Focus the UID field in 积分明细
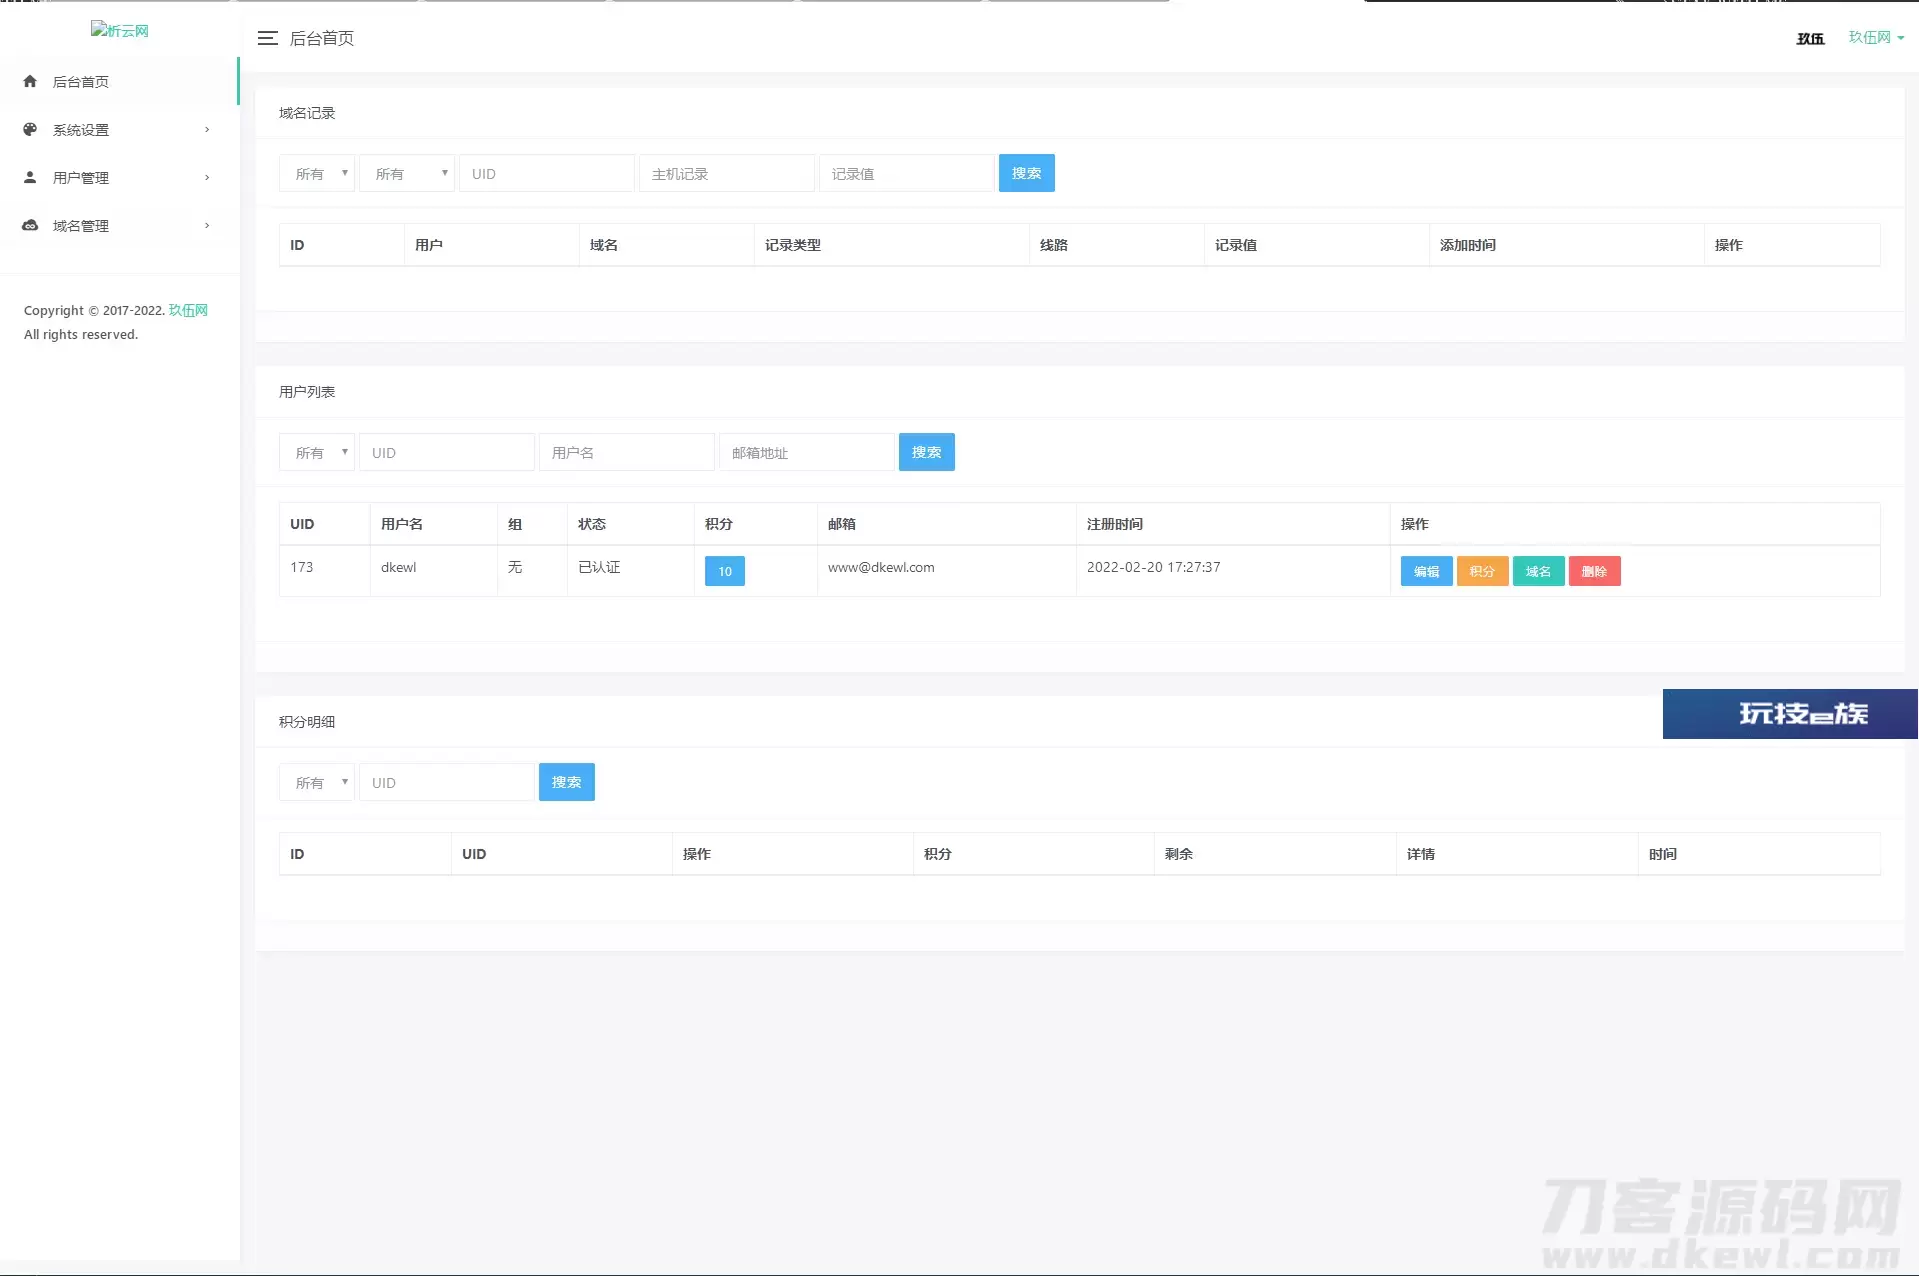Screen dimensions: 1919x1276 click(447, 782)
